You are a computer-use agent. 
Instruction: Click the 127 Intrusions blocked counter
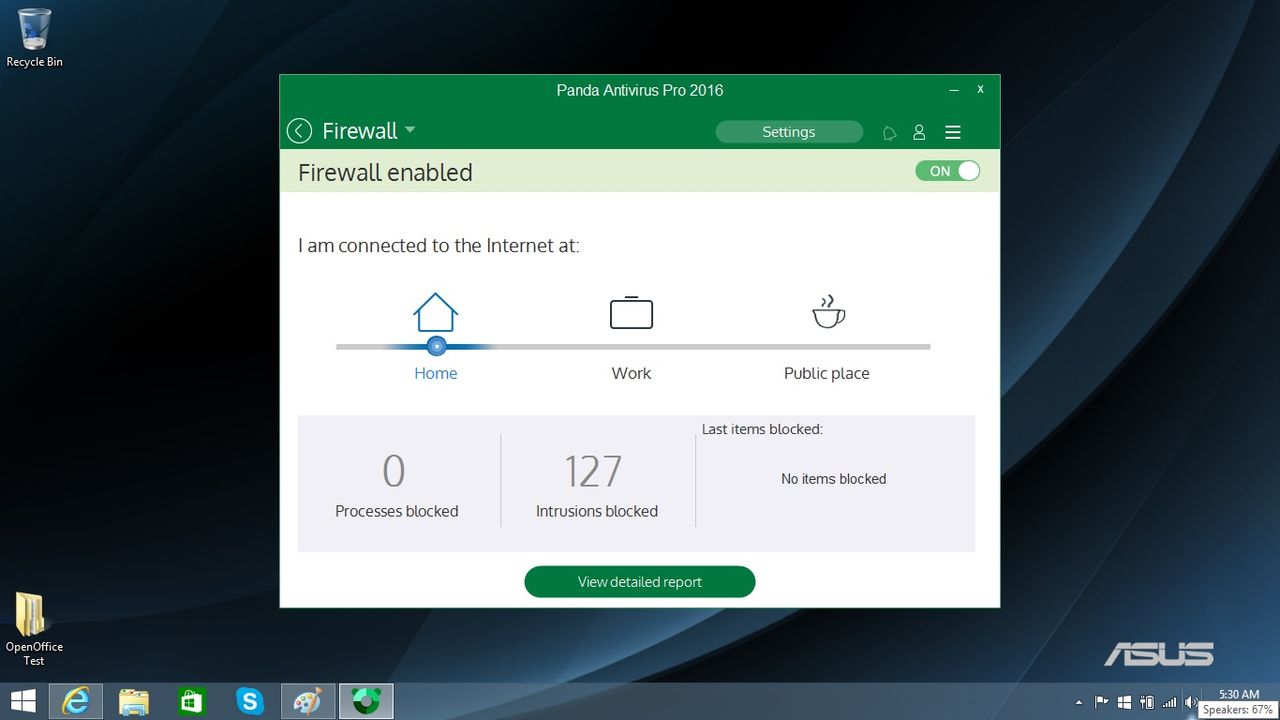tap(596, 485)
